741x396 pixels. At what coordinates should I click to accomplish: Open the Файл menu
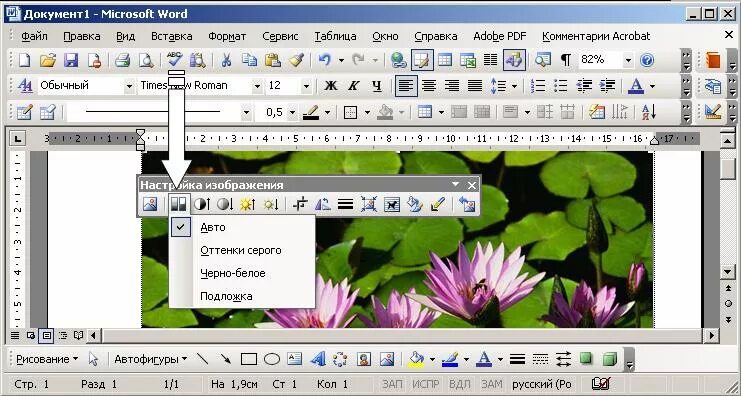pos(34,36)
